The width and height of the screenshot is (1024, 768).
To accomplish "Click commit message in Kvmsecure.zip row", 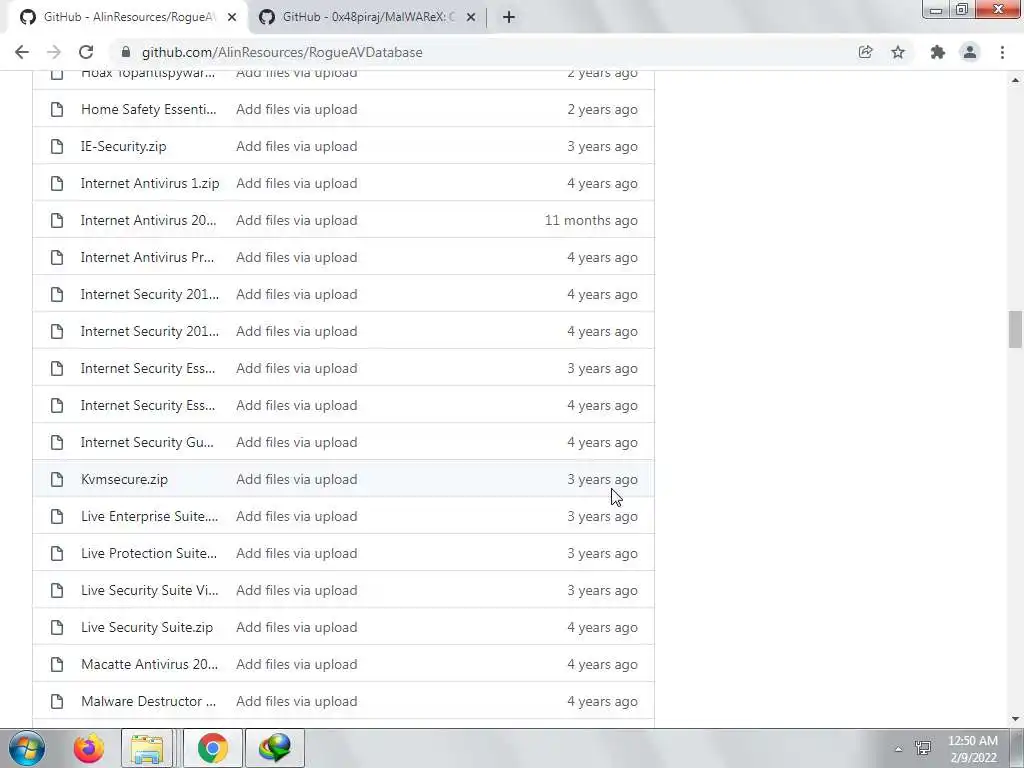I will 296,479.
